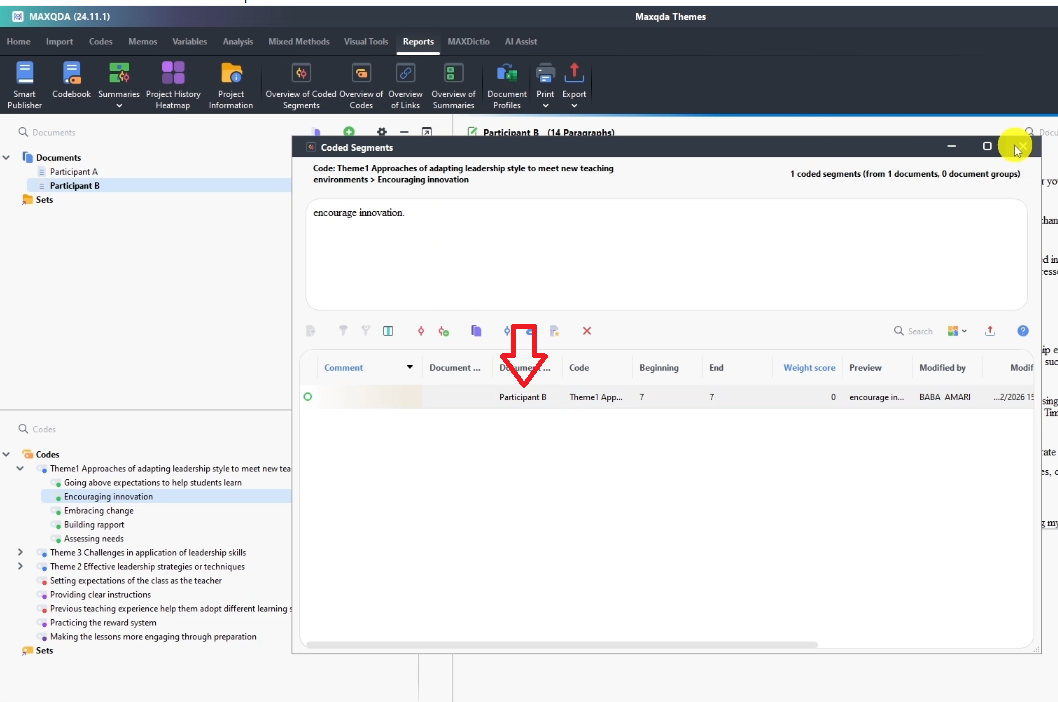This screenshot has width=1058, height=702.
Task: Open the Mixed Methods tab
Action: coord(298,42)
